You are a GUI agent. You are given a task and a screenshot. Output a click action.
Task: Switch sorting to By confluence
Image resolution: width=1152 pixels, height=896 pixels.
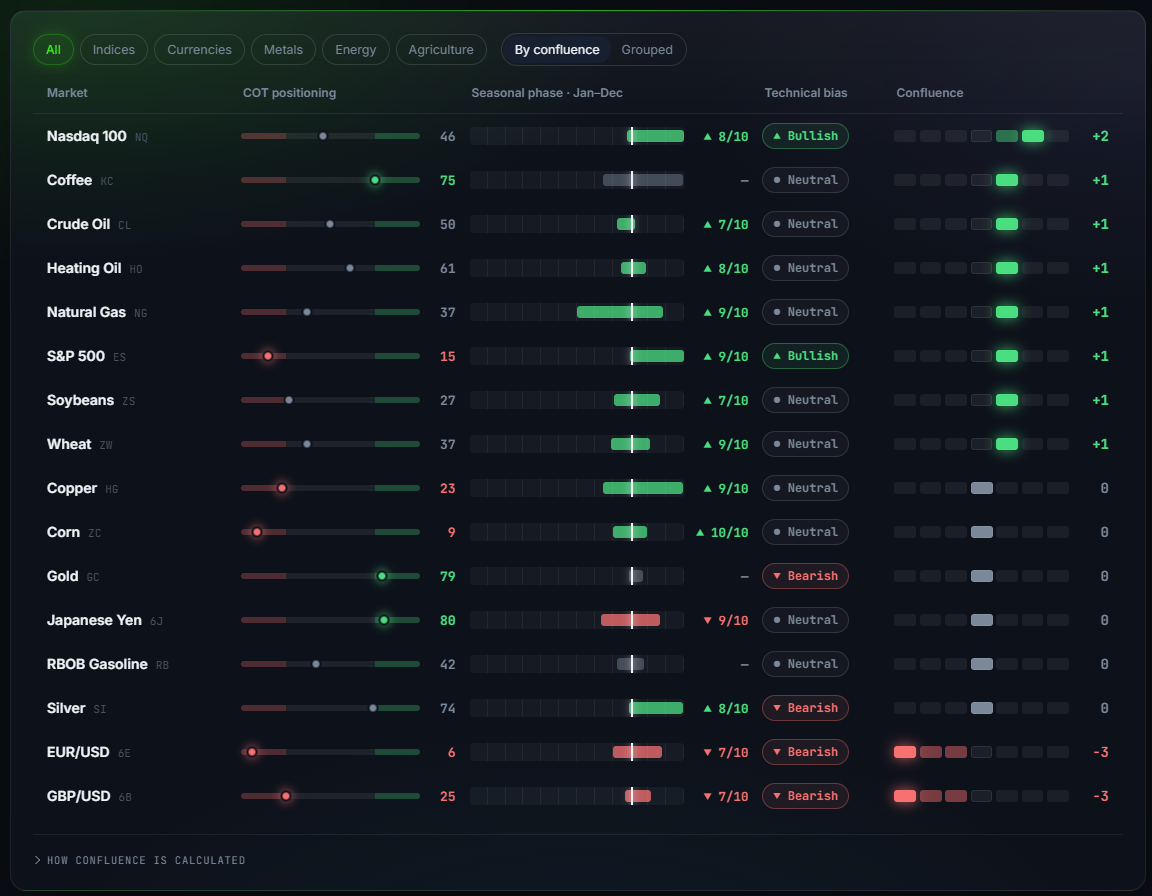557,50
